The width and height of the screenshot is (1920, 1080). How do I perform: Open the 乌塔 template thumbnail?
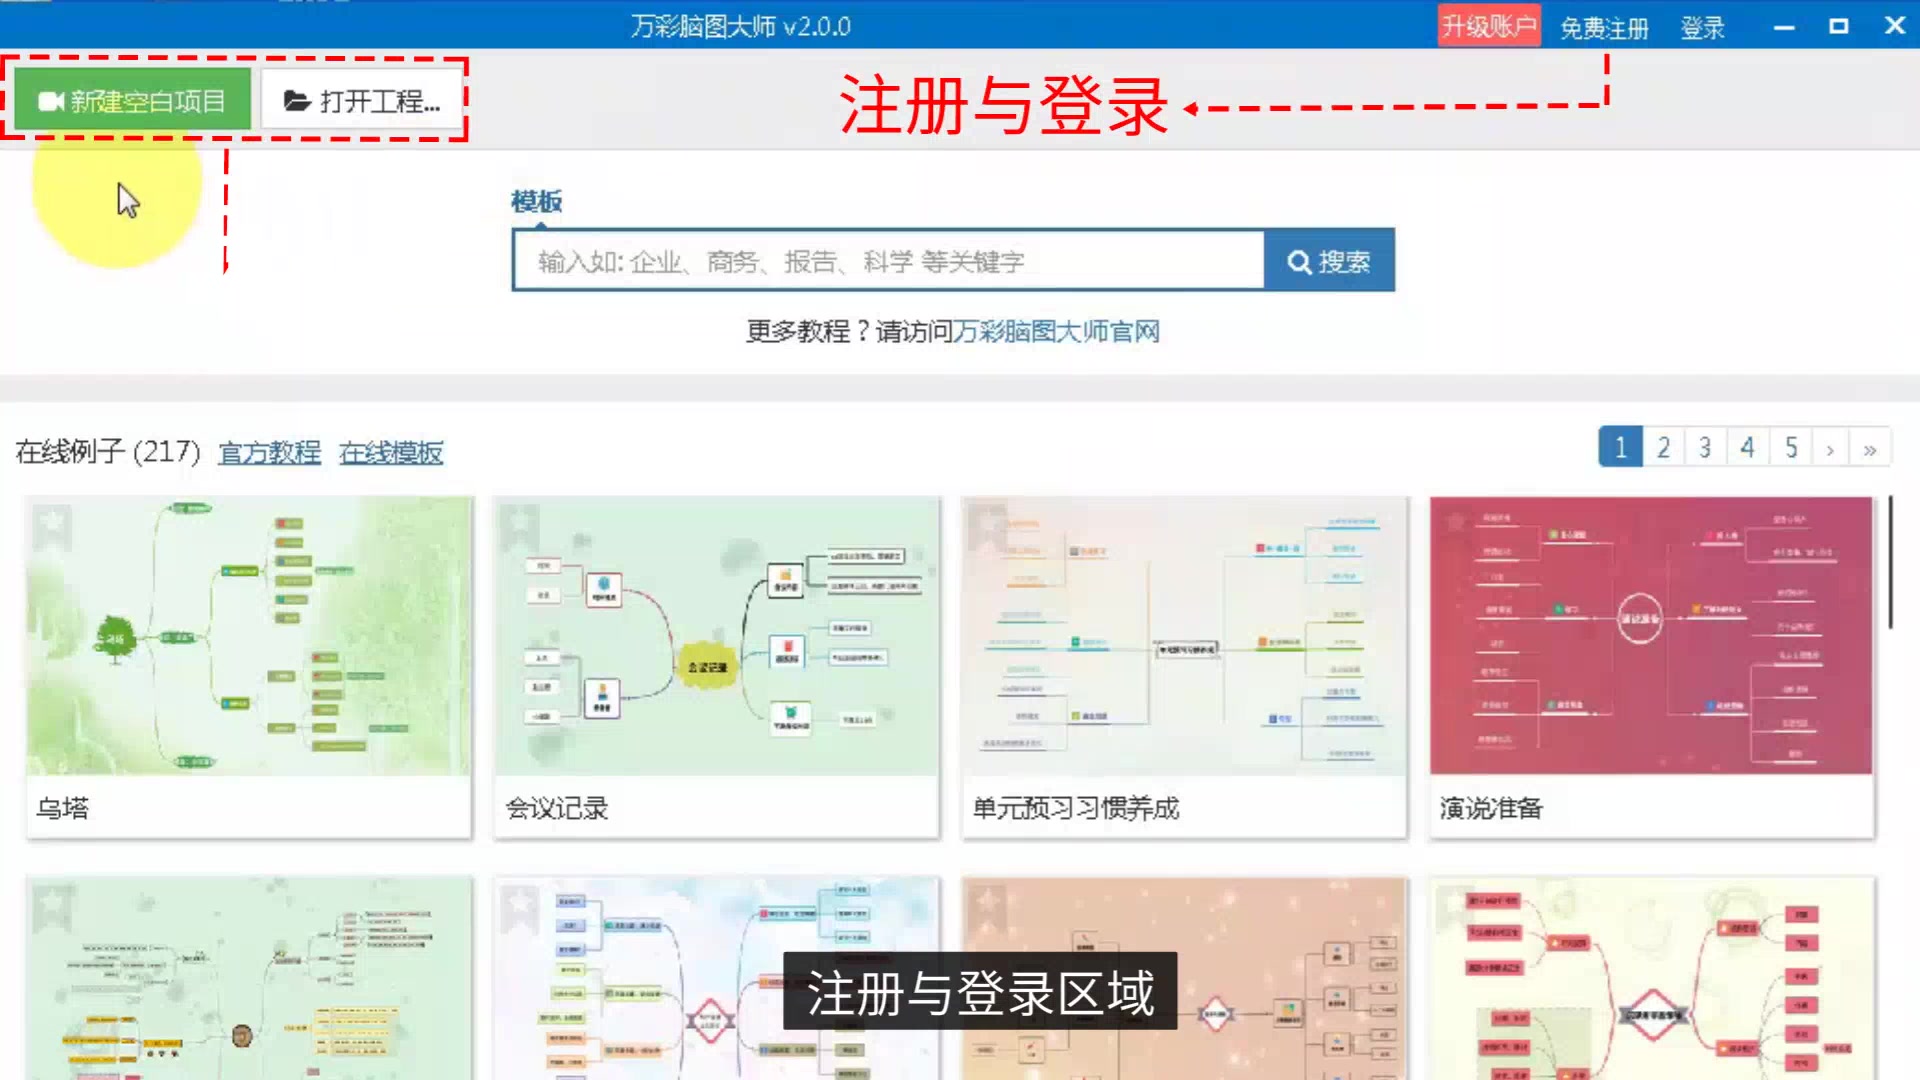(x=248, y=636)
